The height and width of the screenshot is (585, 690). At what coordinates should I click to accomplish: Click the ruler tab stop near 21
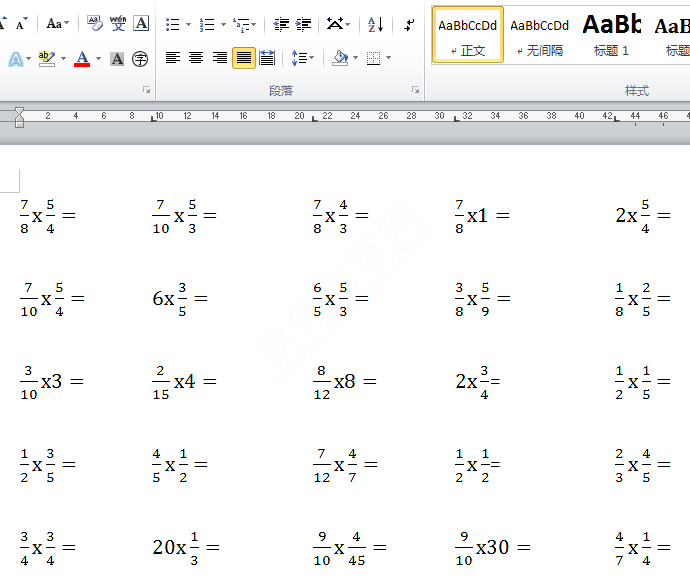[314, 119]
